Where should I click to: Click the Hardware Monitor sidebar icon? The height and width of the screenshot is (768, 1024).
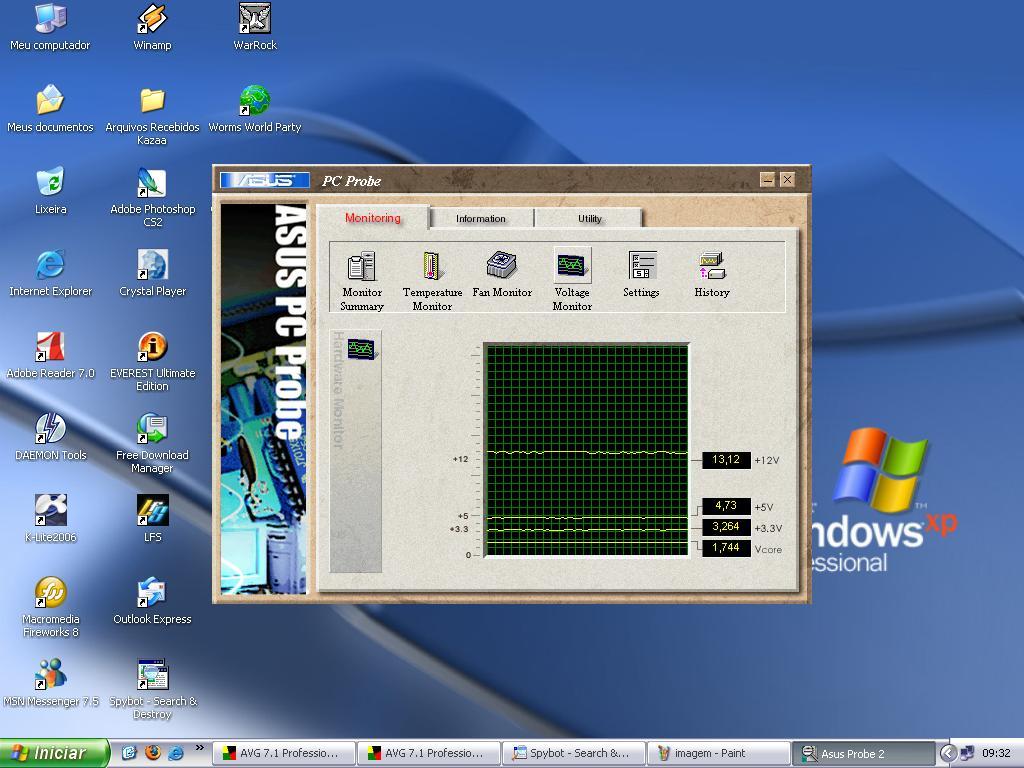361,349
